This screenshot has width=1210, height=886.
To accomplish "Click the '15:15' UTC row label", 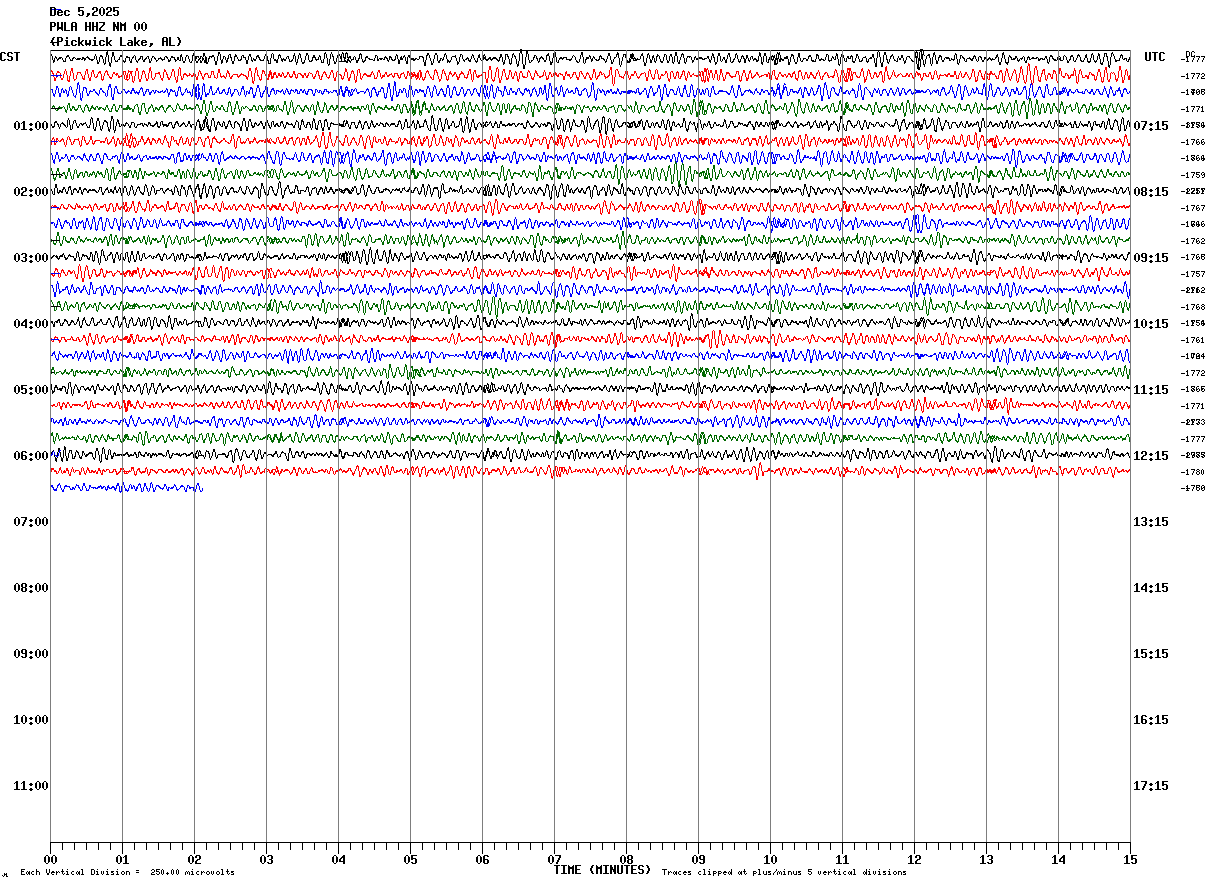I will [1151, 654].
